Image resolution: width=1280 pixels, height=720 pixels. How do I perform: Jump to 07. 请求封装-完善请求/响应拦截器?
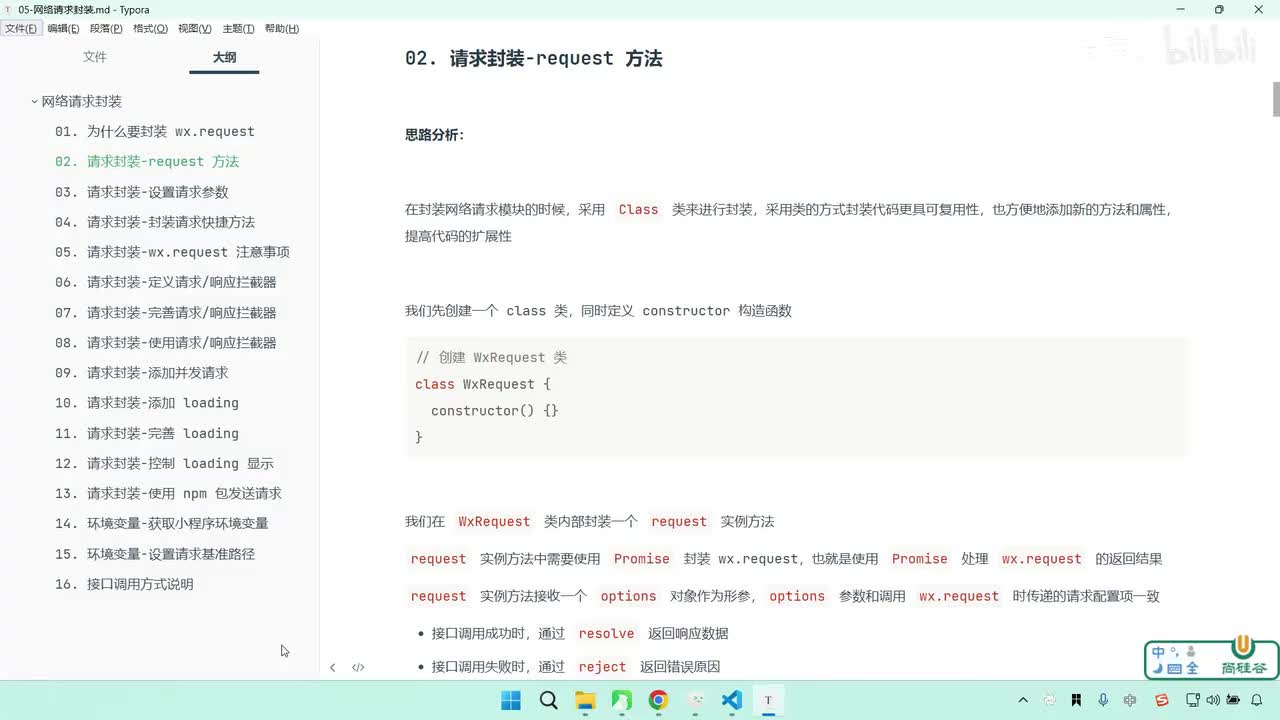pos(166,312)
